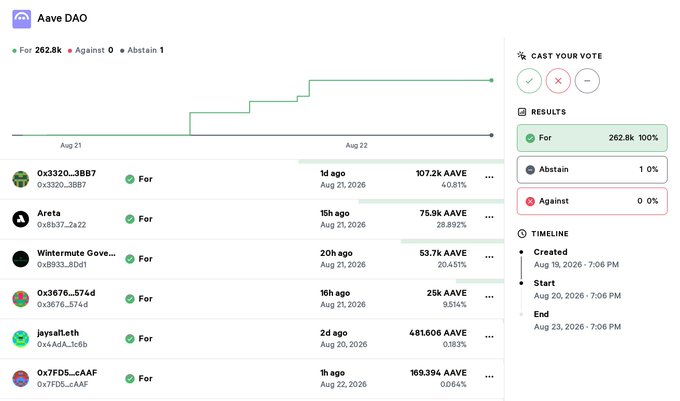Select the End timeline marker
Screen dimensions: 680x401
point(521,314)
